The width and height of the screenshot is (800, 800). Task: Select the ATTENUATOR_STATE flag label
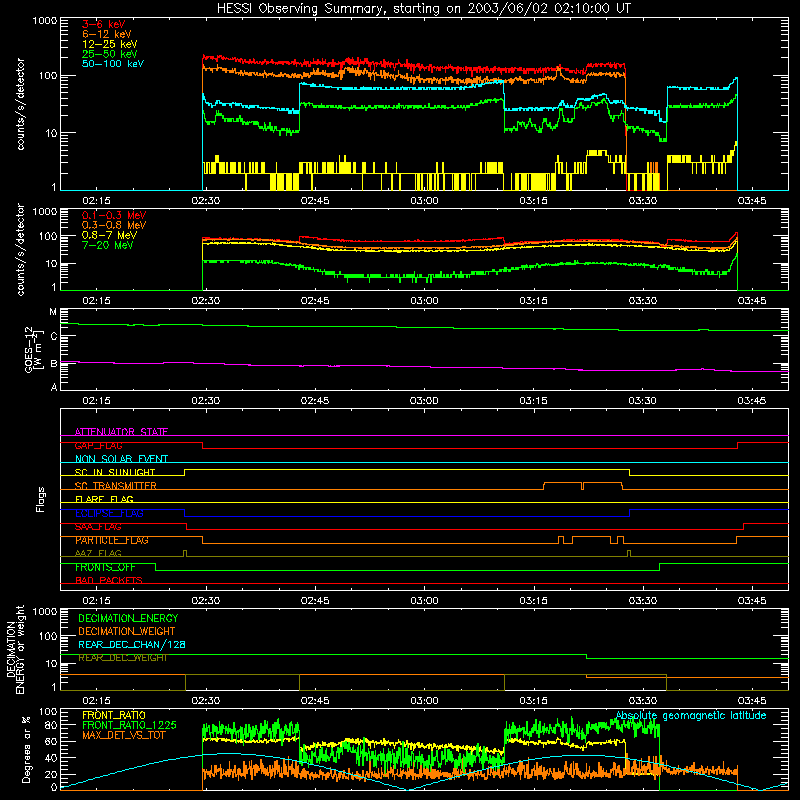[x=121, y=432]
